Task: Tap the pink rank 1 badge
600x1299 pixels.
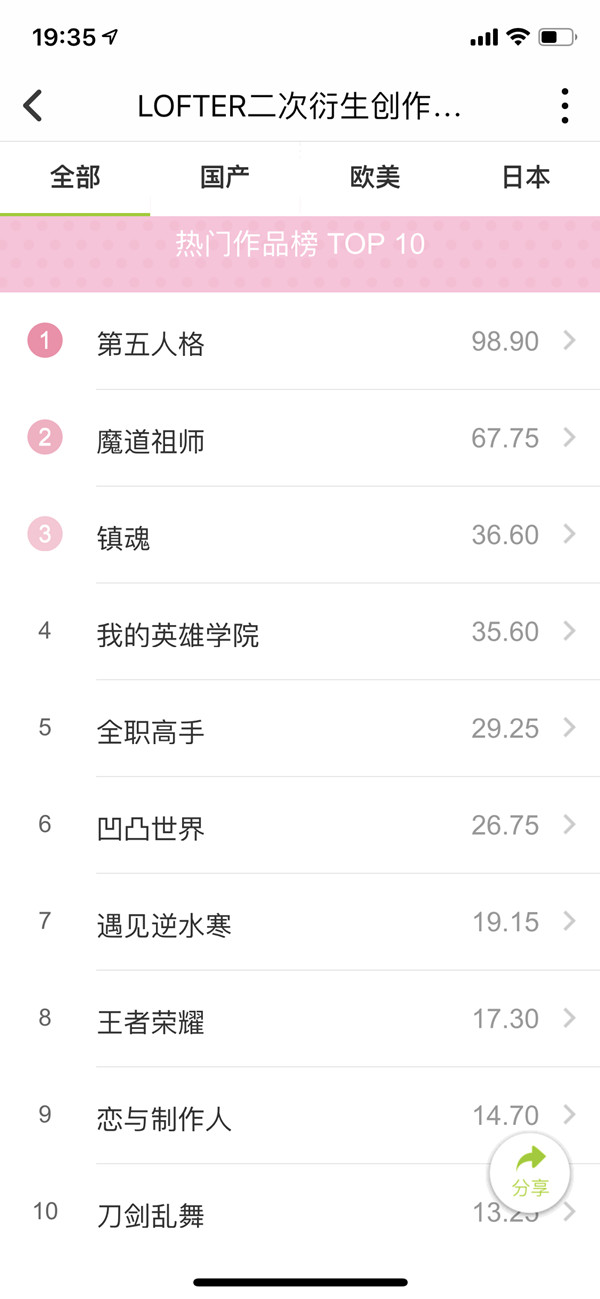Action: tap(45, 341)
